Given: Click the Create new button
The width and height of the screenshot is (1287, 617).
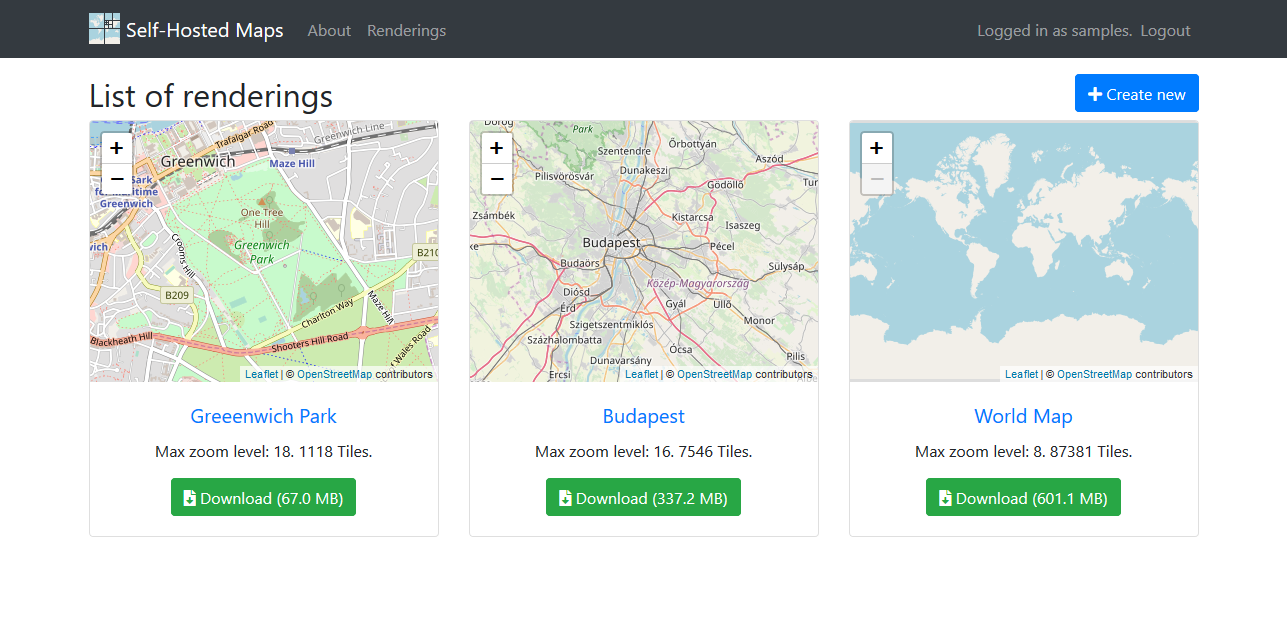Looking at the screenshot, I should [1136, 92].
